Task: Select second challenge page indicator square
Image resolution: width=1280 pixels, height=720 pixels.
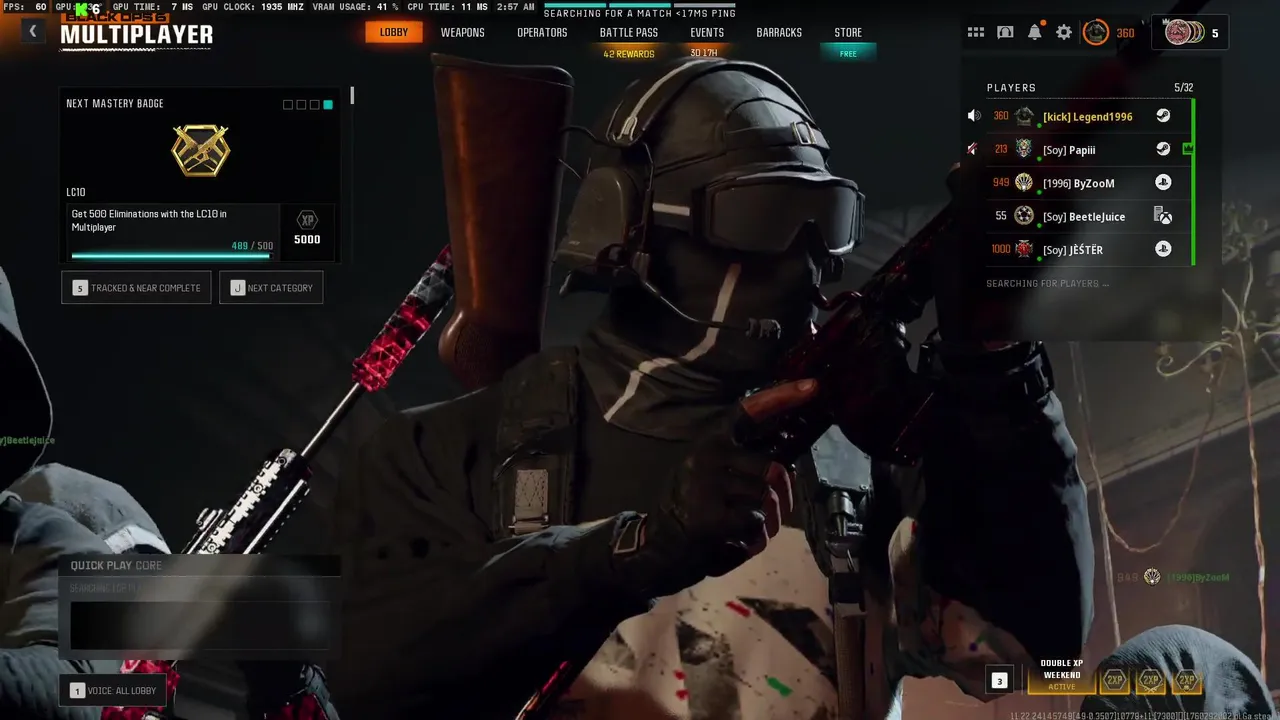Action: pyautogui.click(x=301, y=105)
